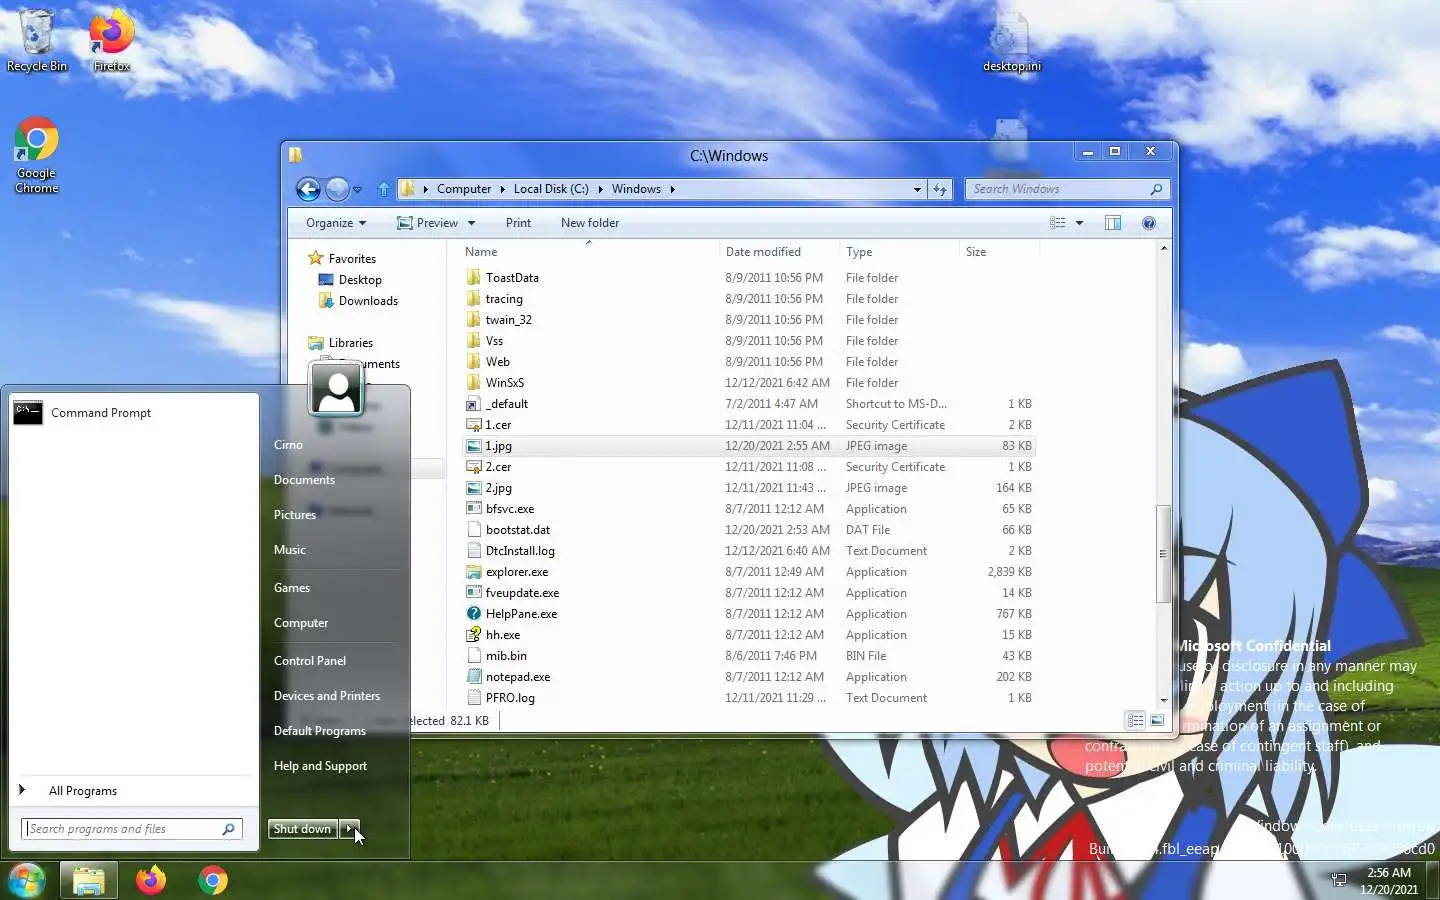The width and height of the screenshot is (1440, 900).
Task: Open Default Programs in Start menu
Action: click(320, 731)
